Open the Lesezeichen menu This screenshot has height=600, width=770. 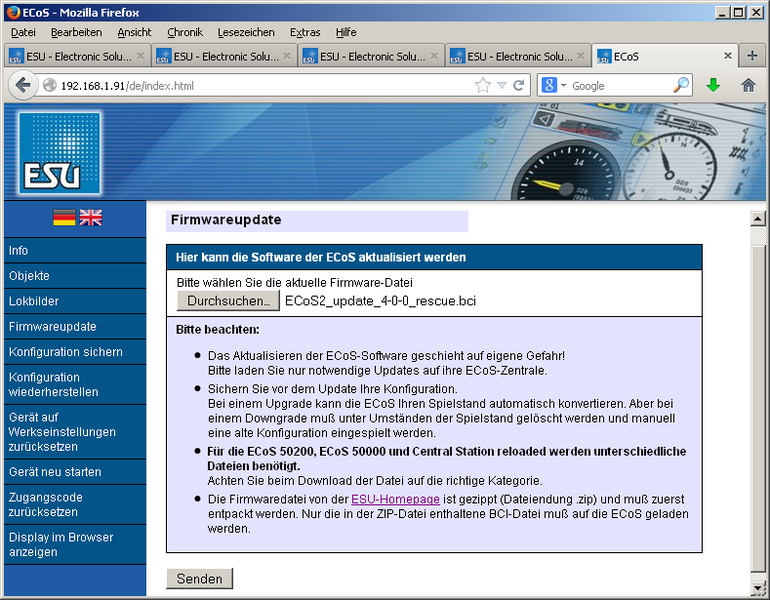[x=246, y=32]
